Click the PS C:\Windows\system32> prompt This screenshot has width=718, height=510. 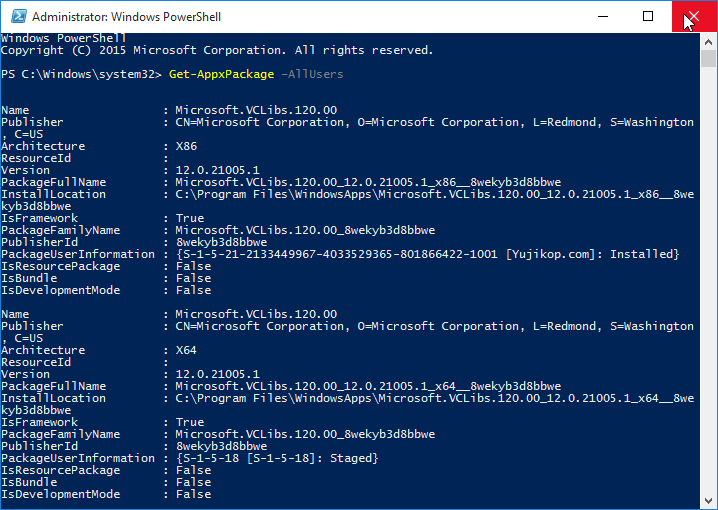(x=81, y=74)
